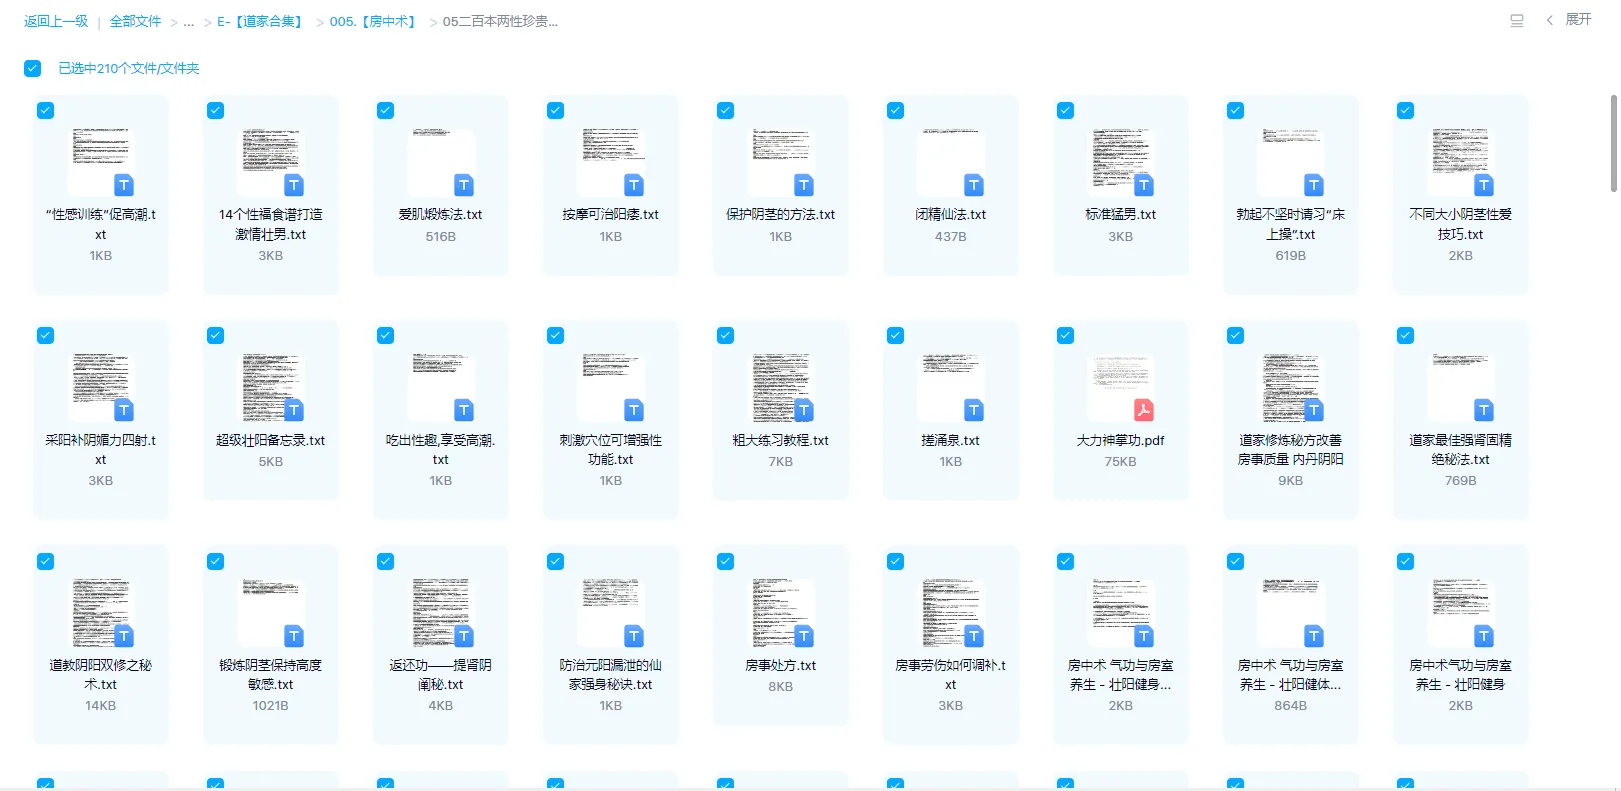1621x791 pixels.
Task: Toggle the select-all checkbox for 210 files
Action: tap(33, 68)
